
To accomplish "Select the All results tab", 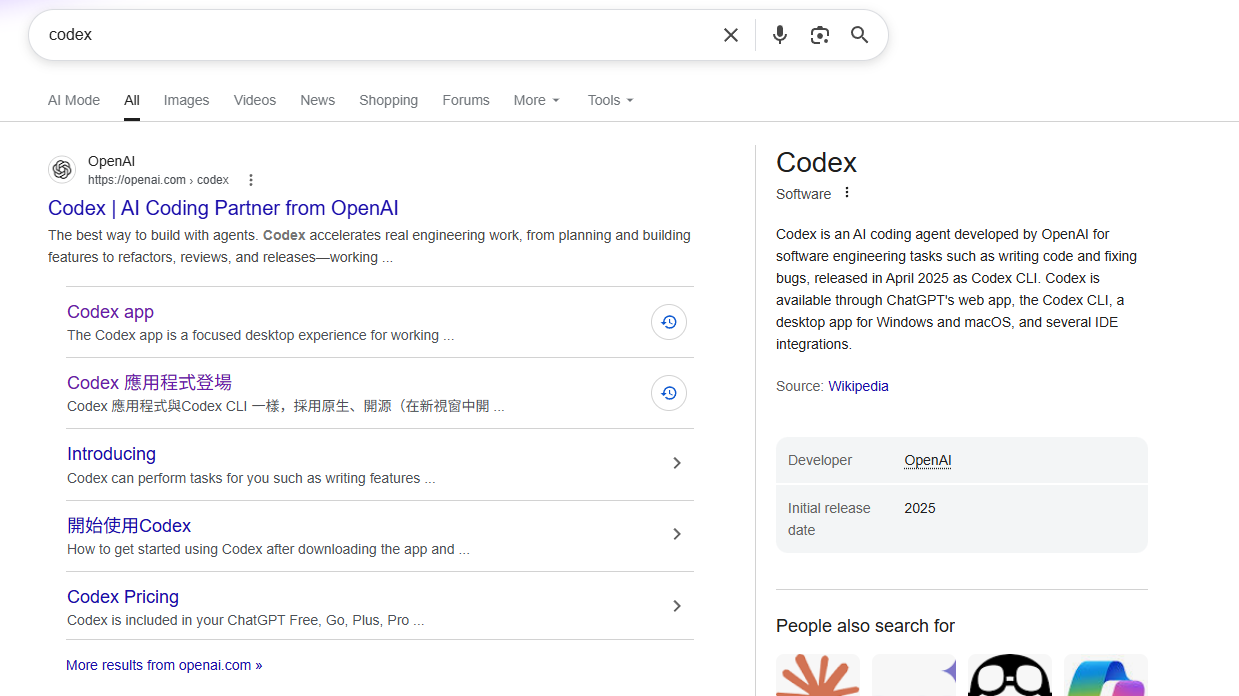I will 132,100.
